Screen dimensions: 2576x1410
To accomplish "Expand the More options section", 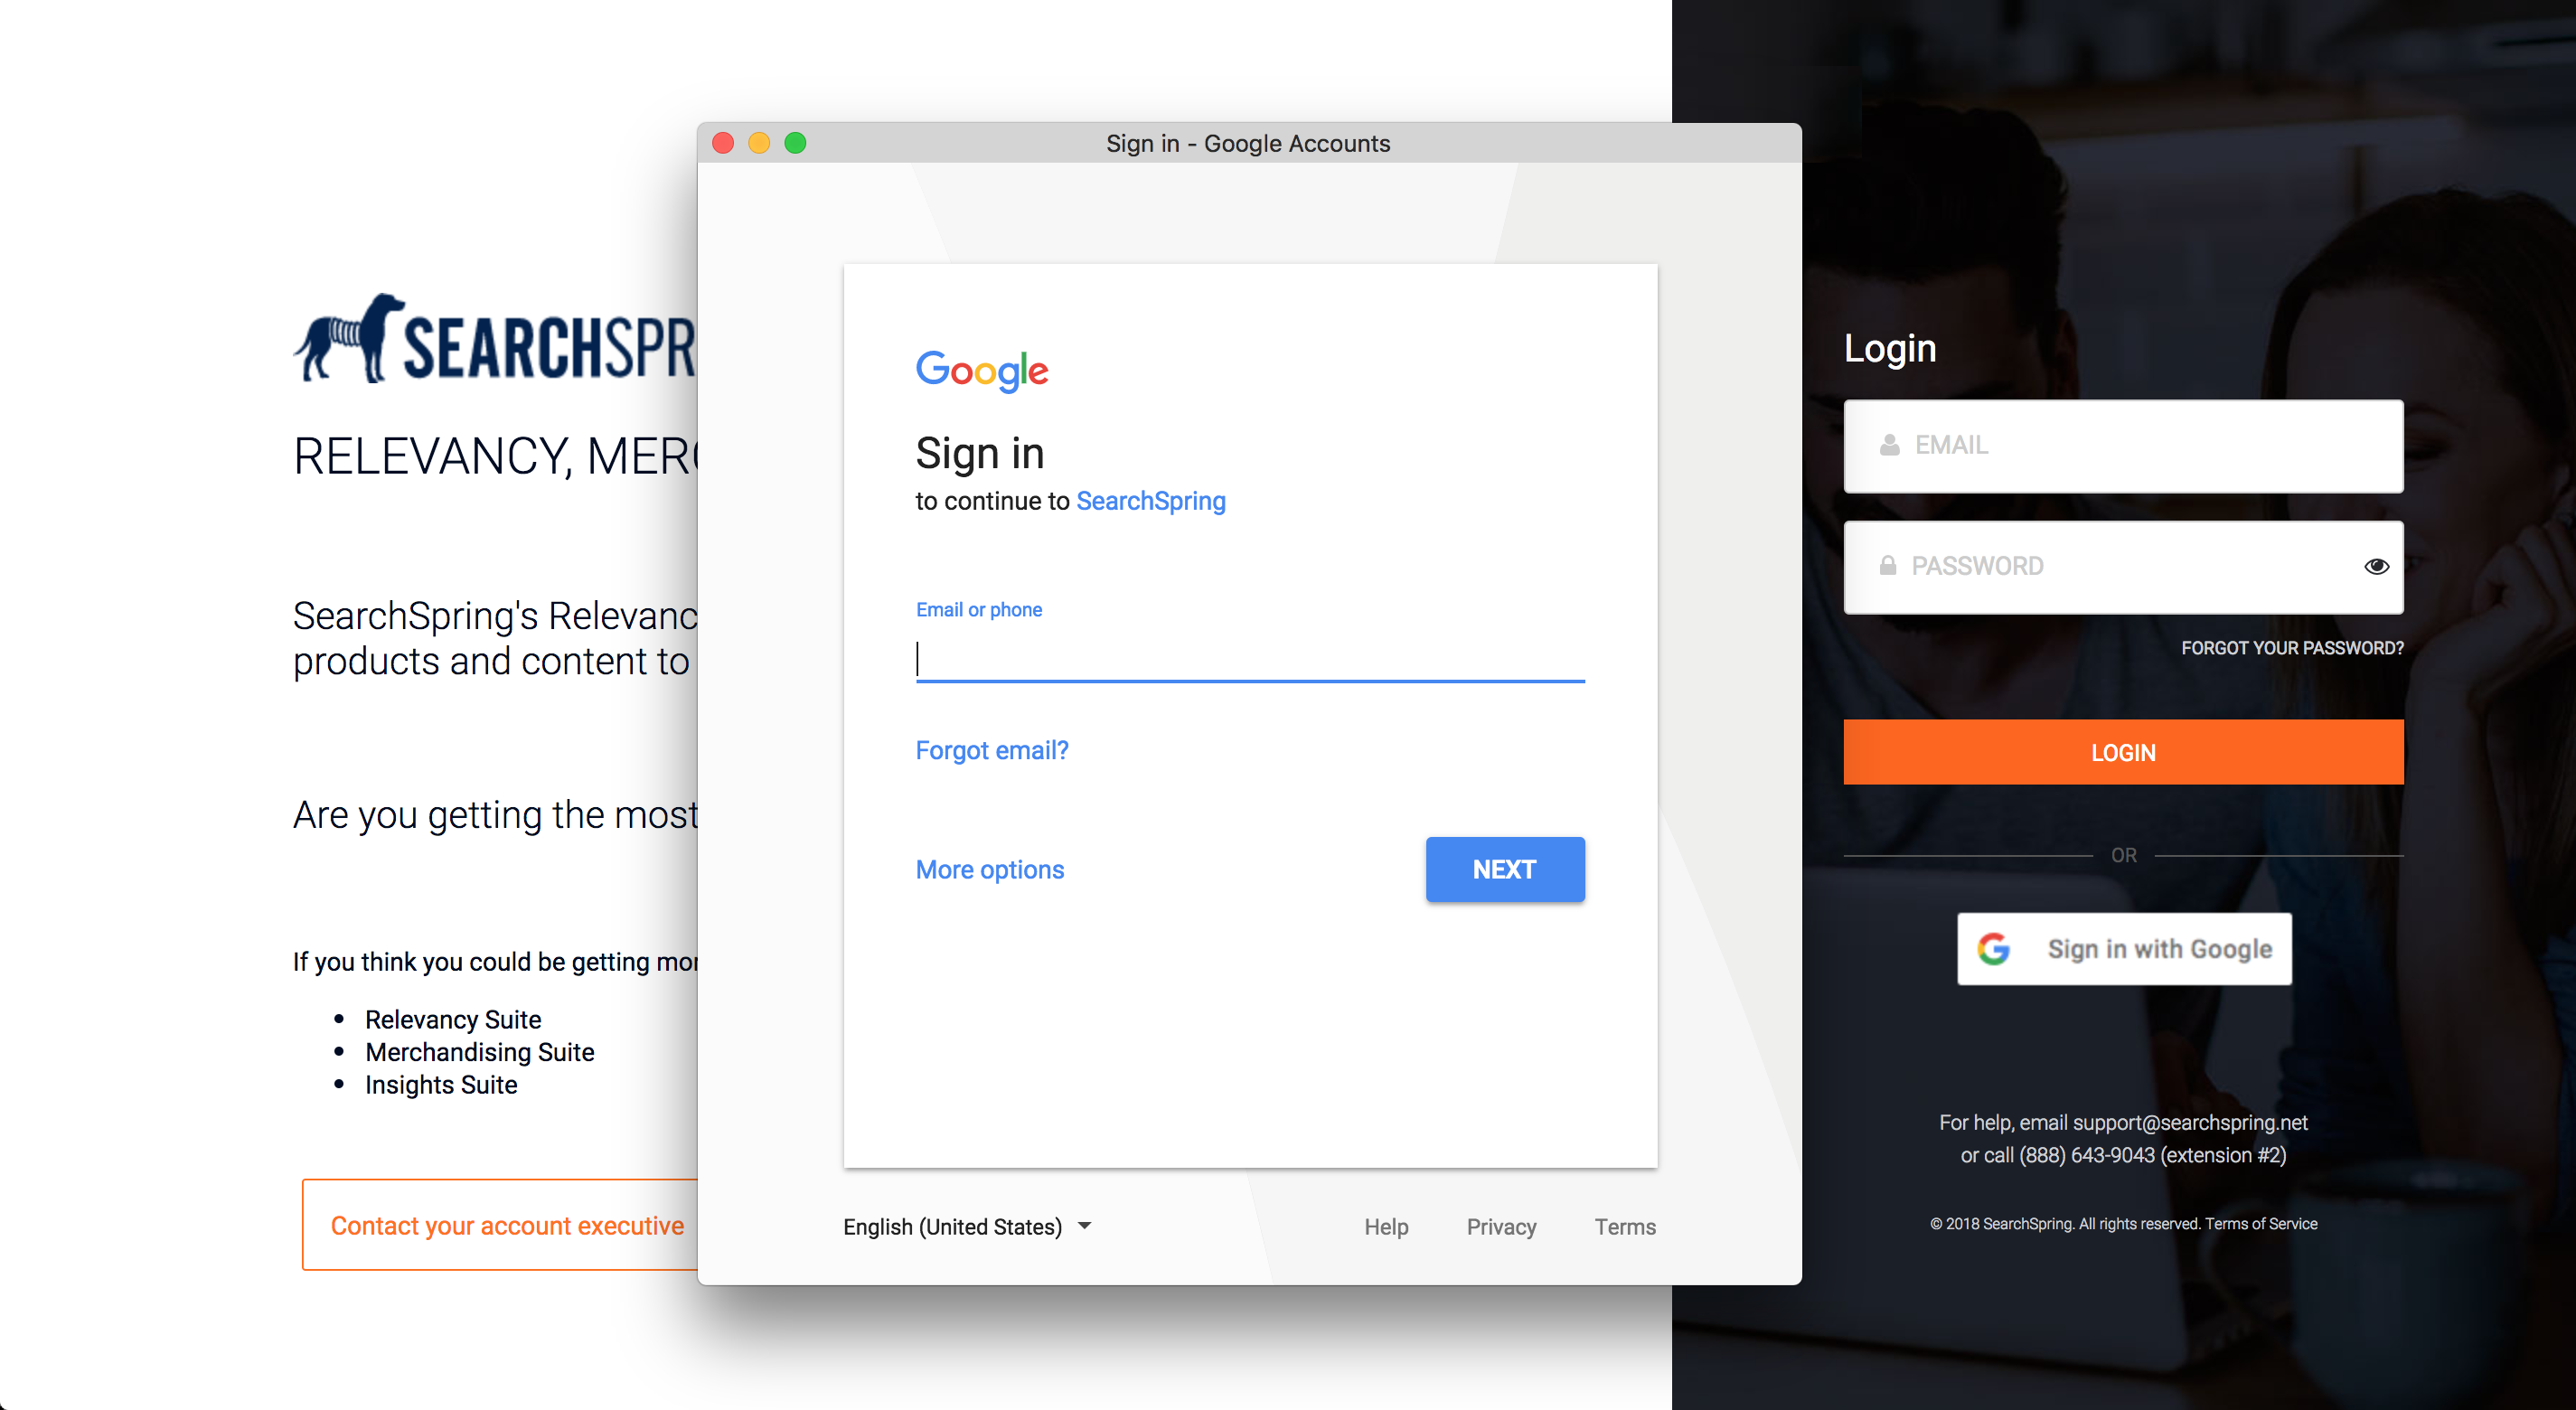I will [x=990, y=869].
